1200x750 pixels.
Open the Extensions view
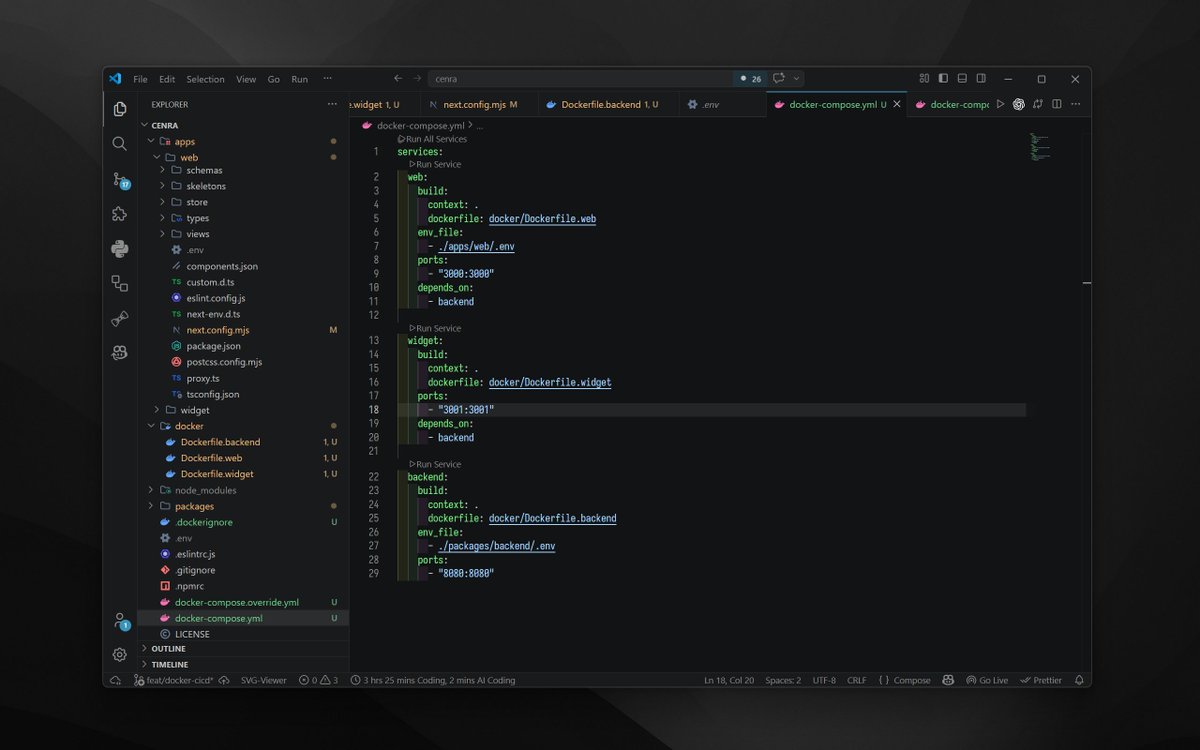[120, 214]
